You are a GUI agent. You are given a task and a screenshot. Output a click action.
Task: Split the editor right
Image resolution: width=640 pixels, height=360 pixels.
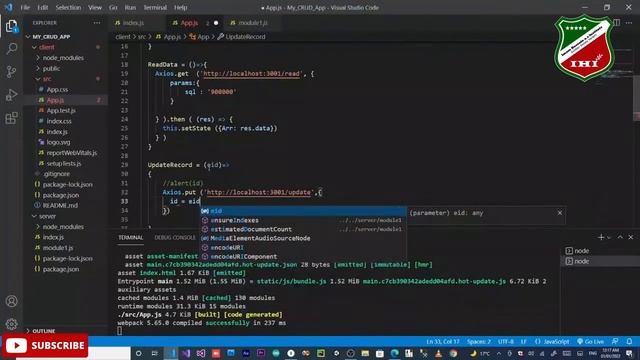point(616,23)
